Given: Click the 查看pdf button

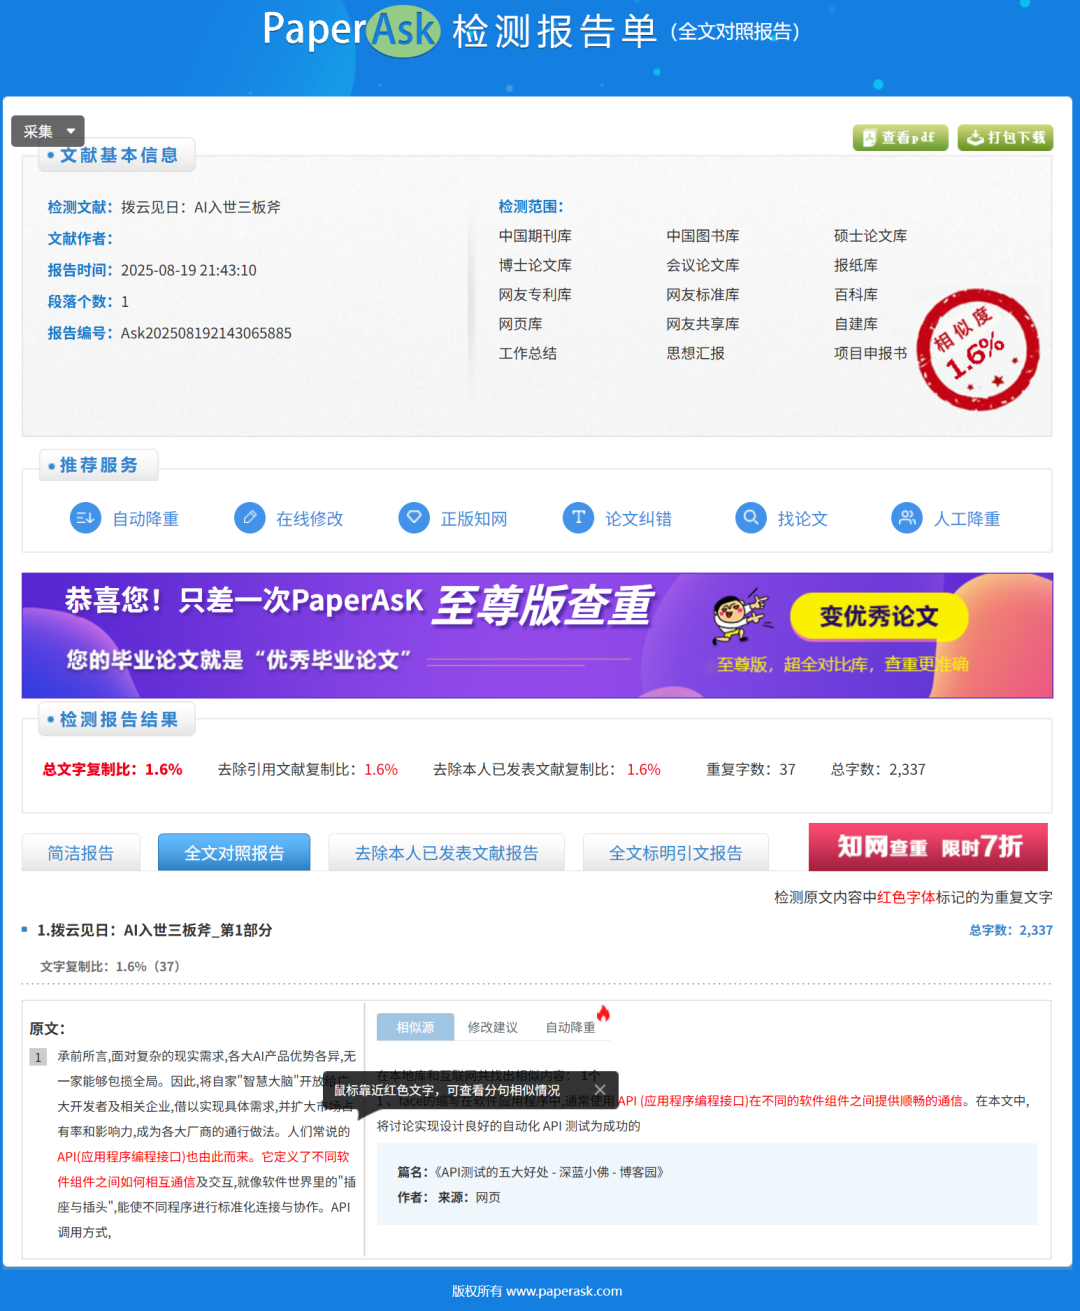Looking at the screenshot, I should pyautogui.click(x=899, y=138).
